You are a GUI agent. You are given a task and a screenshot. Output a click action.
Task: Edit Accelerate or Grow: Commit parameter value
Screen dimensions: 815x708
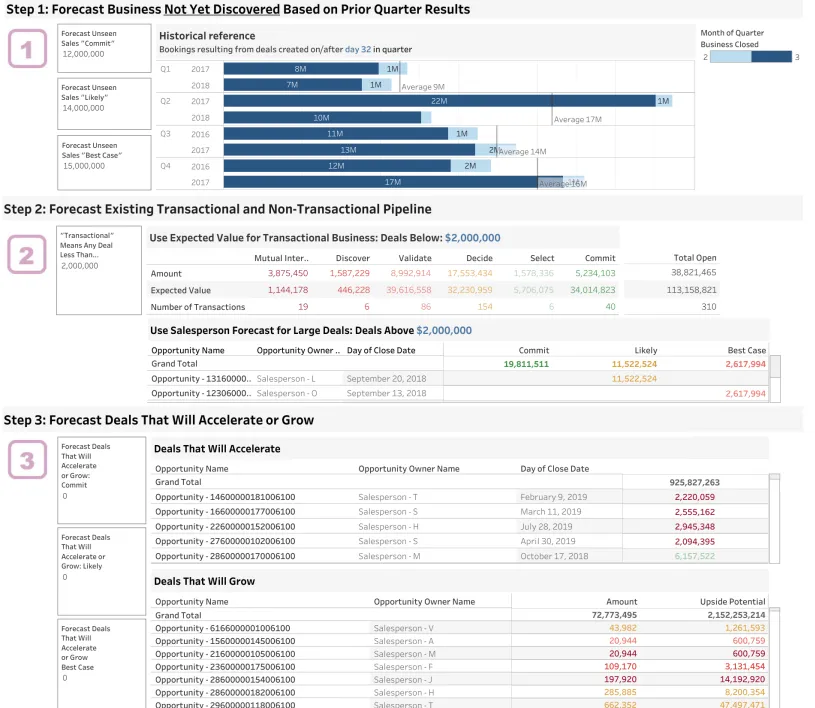(x=65, y=496)
